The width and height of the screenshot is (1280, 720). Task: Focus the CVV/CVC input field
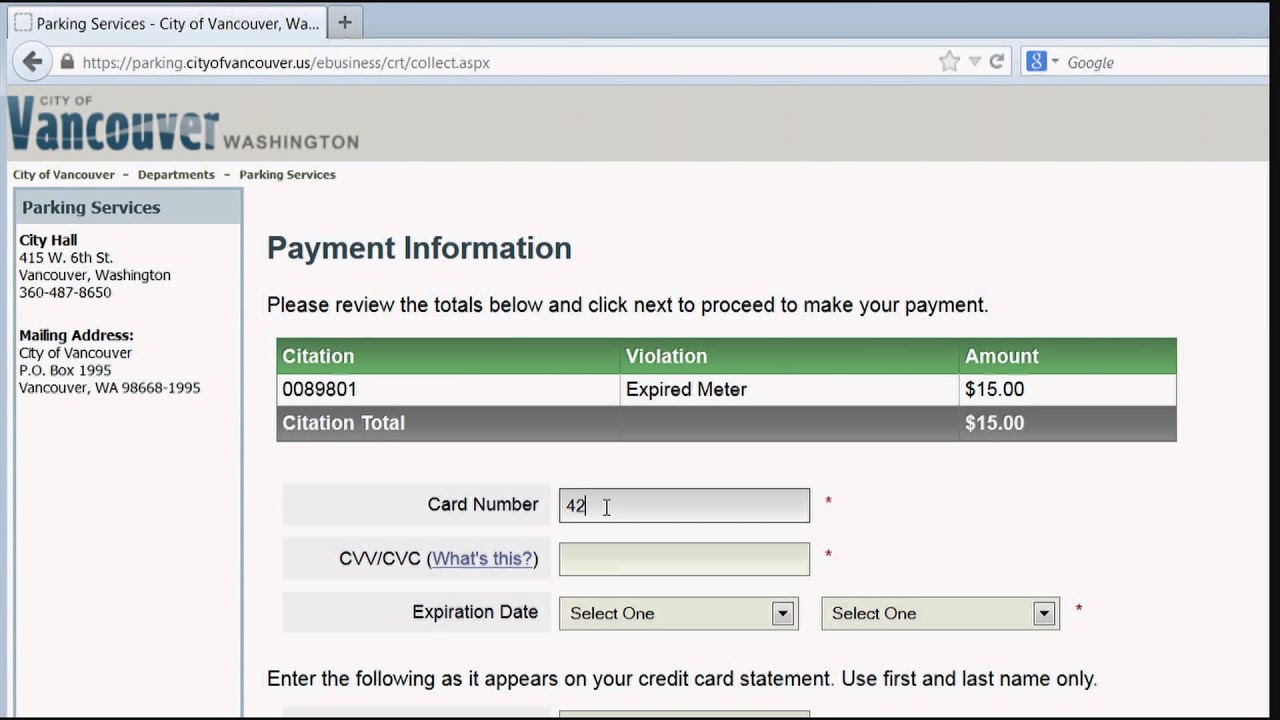(x=684, y=559)
